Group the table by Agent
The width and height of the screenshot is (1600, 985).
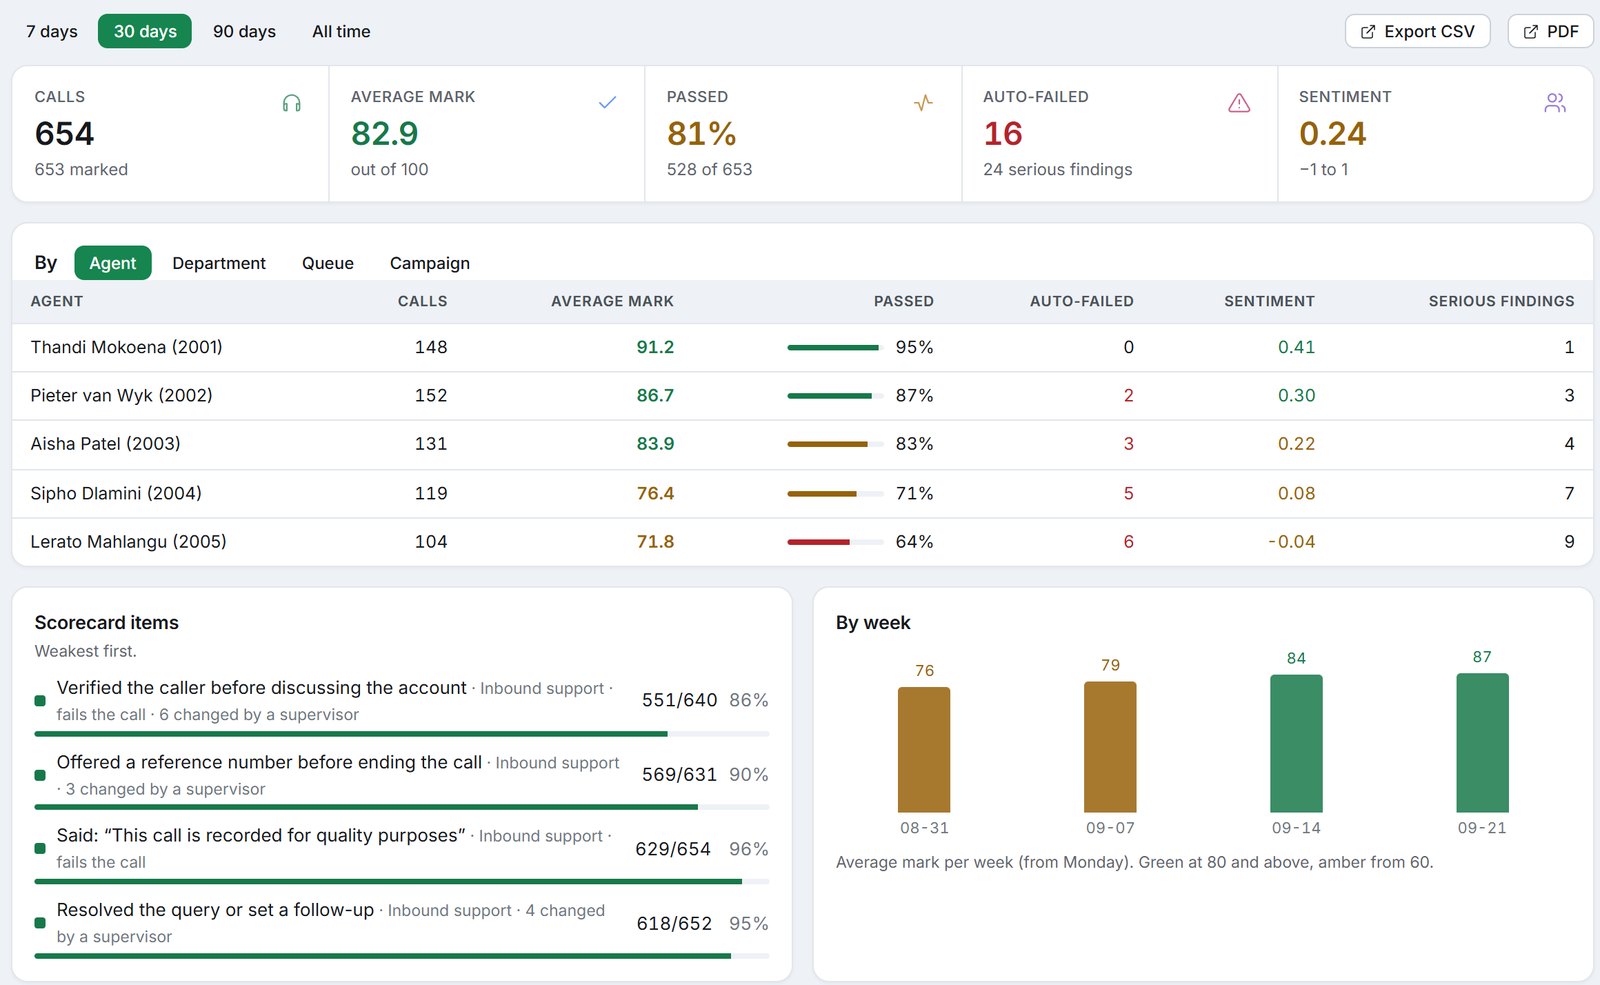click(113, 263)
